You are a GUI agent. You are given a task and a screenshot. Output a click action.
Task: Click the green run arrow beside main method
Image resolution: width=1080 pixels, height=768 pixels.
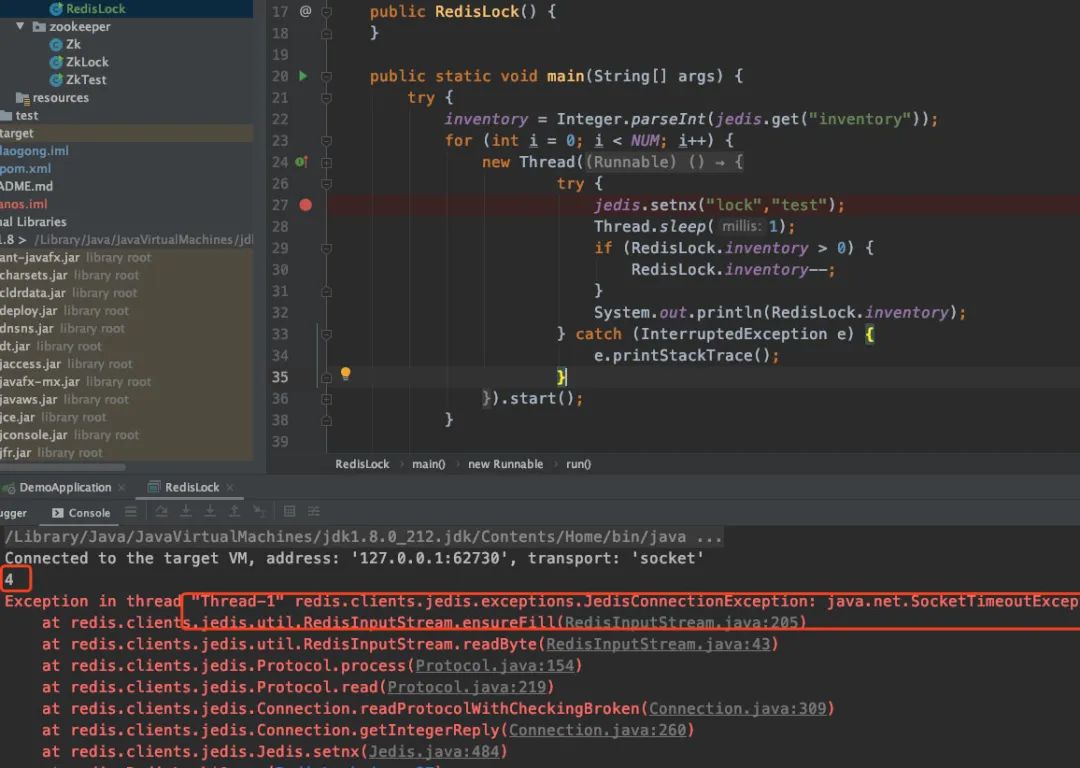tap(303, 76)
